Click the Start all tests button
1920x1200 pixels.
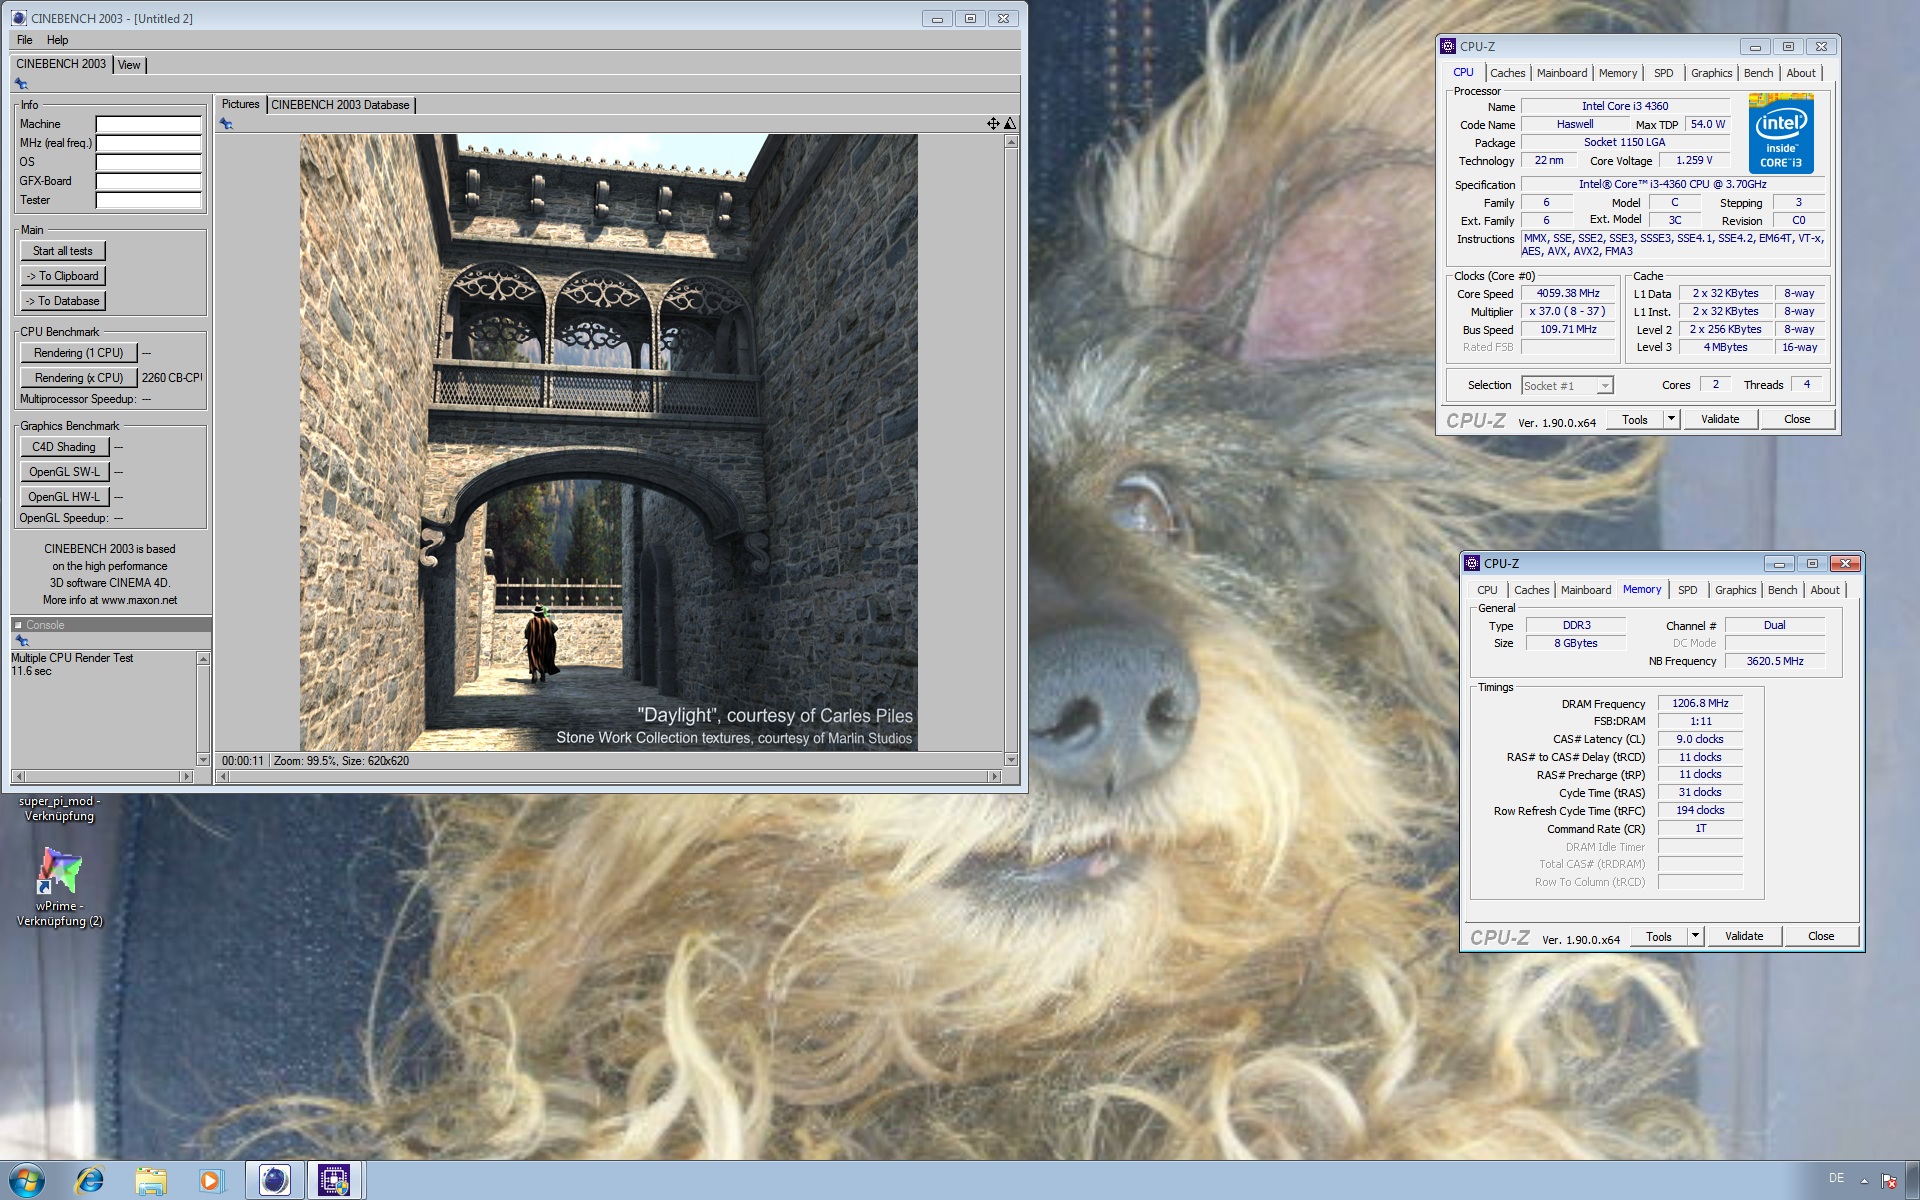pyautogui.click(x=62, y=251)
